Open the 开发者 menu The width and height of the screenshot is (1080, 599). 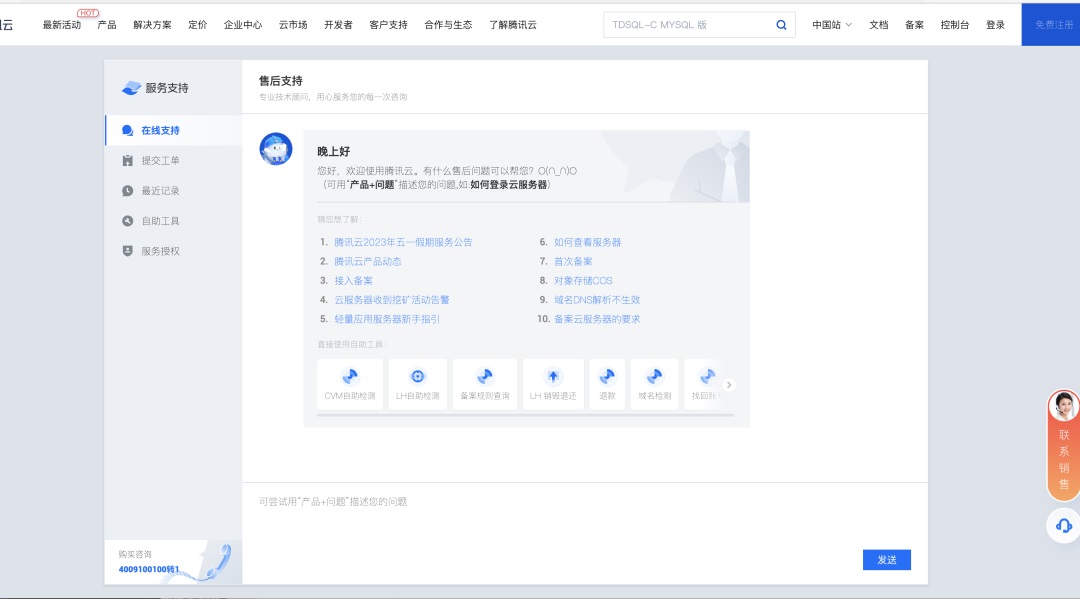click(x=338, y=25)
